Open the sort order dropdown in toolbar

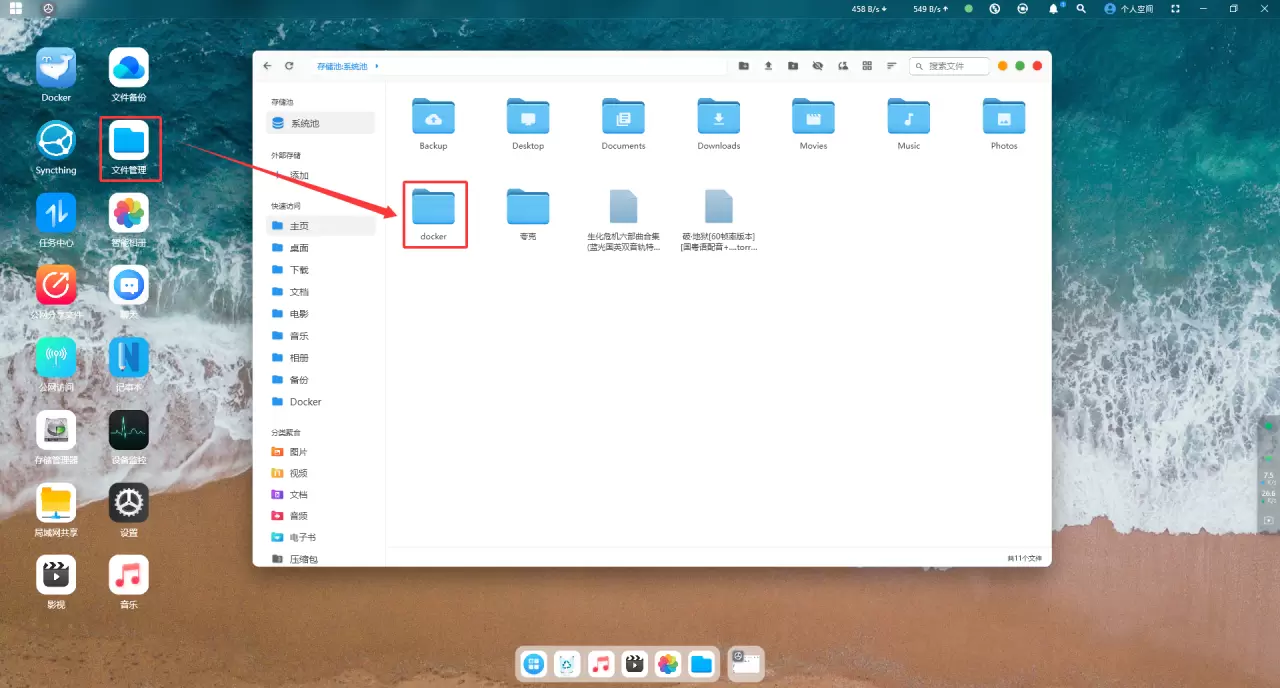coord(890,66)
